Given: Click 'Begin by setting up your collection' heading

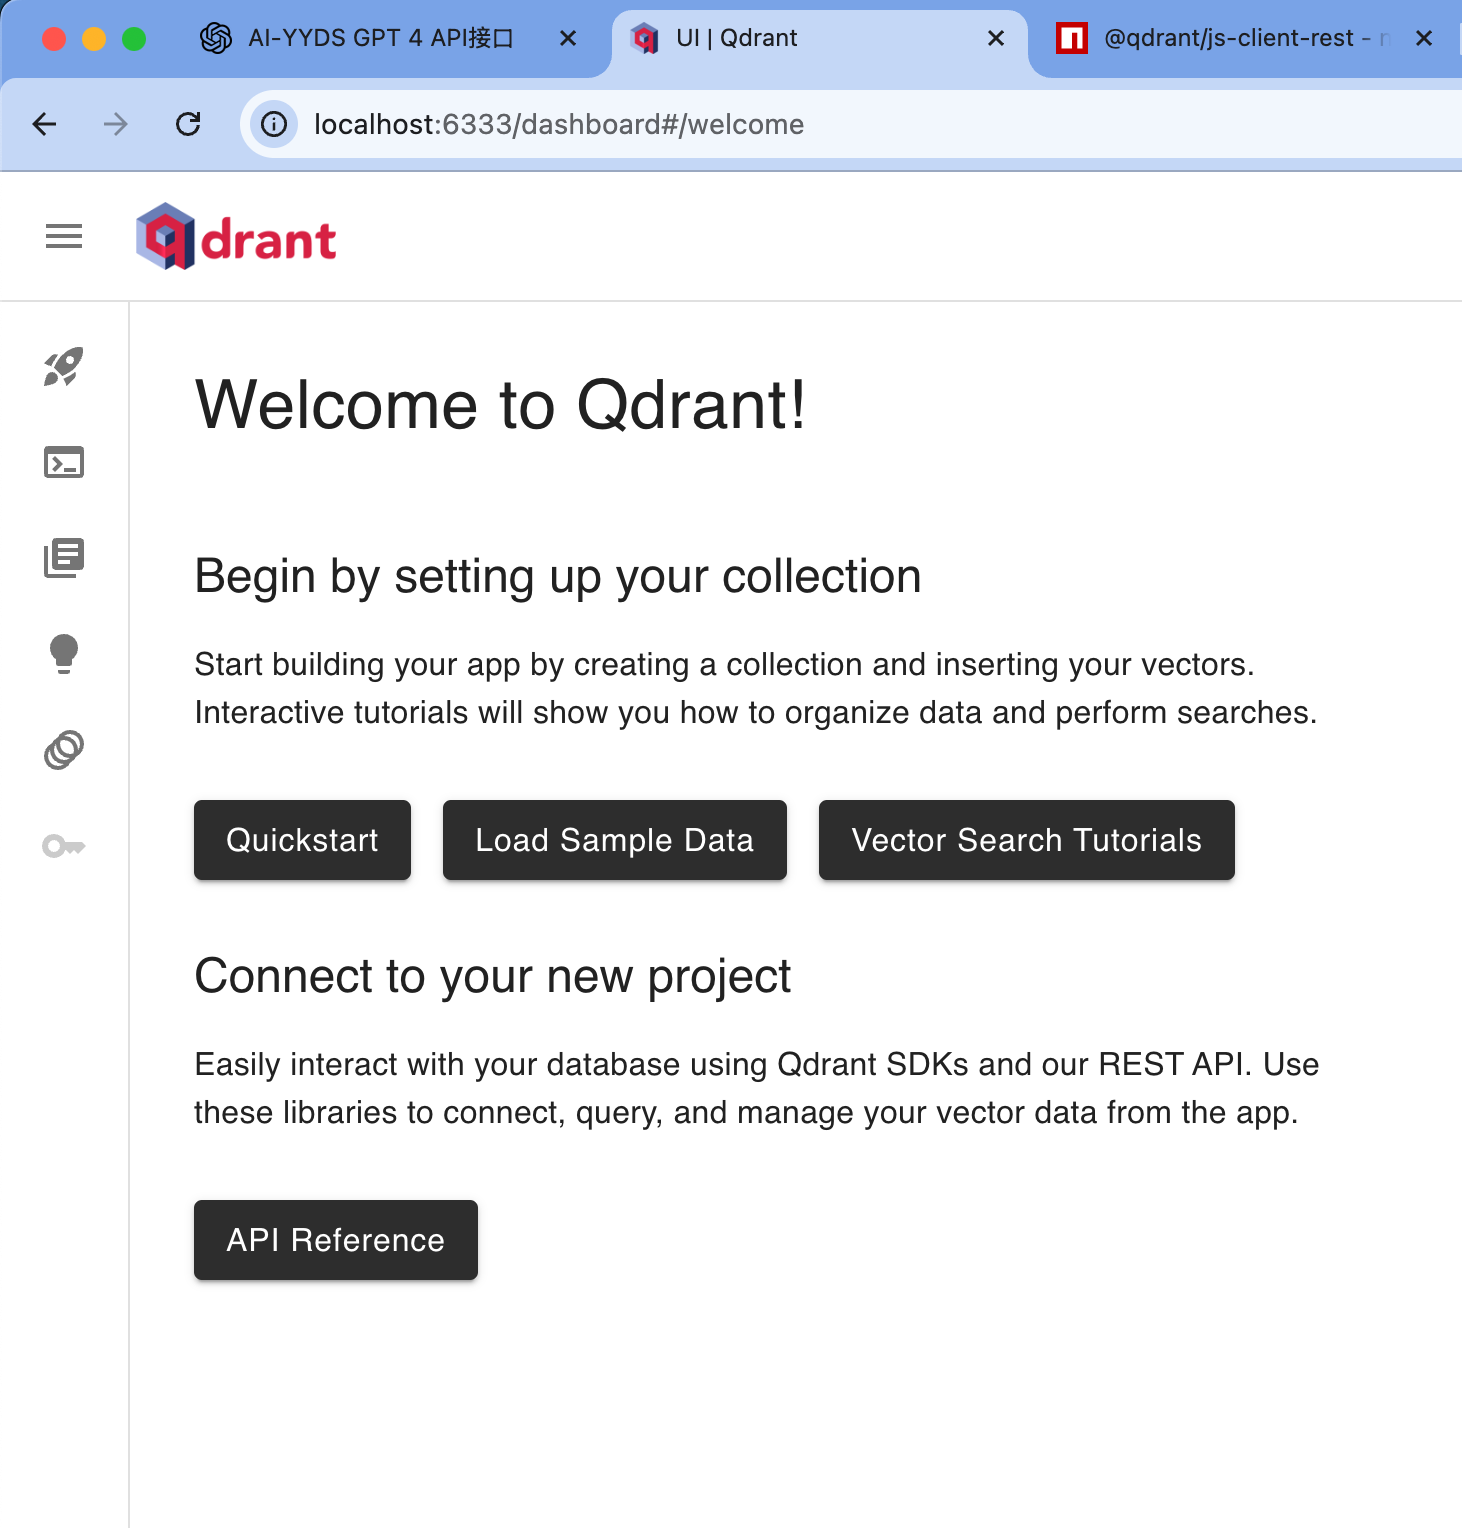Looking at the screenshot, I should click(x=558, y=577).
